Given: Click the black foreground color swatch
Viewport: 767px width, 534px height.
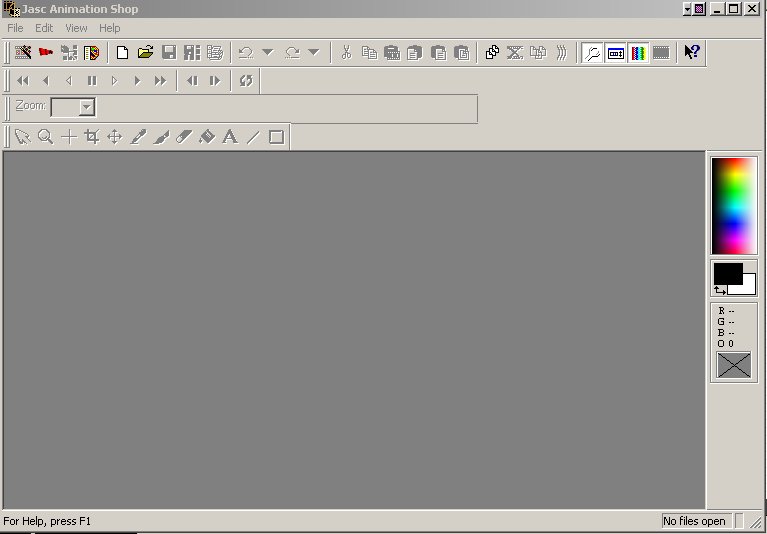Looking at the screenshot, I should pyautogui.click(x=727, y=273).
